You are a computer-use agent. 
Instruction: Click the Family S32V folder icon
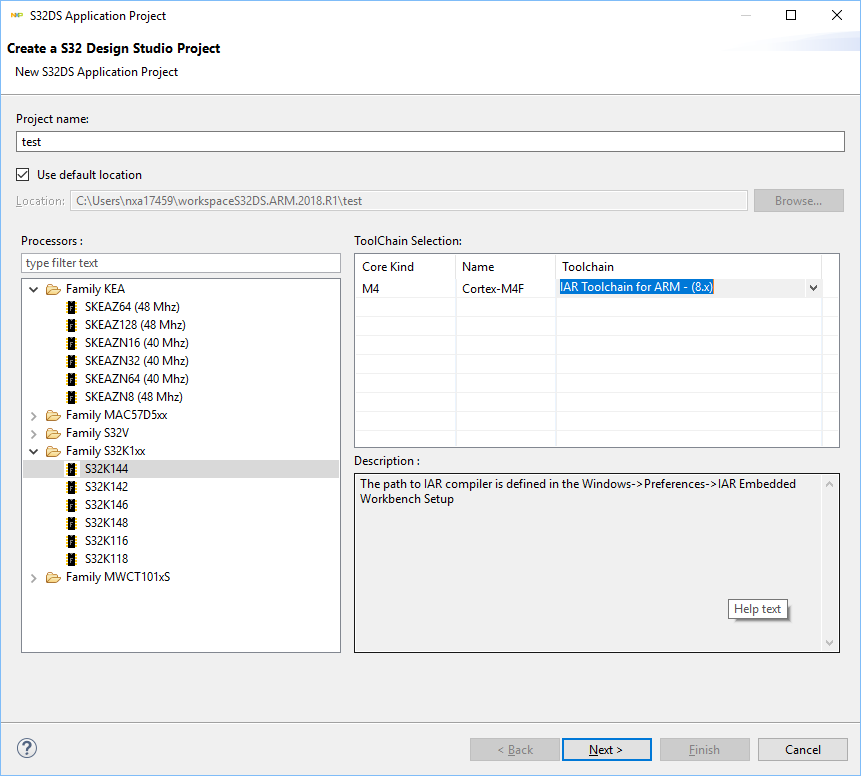pos(53,433)
